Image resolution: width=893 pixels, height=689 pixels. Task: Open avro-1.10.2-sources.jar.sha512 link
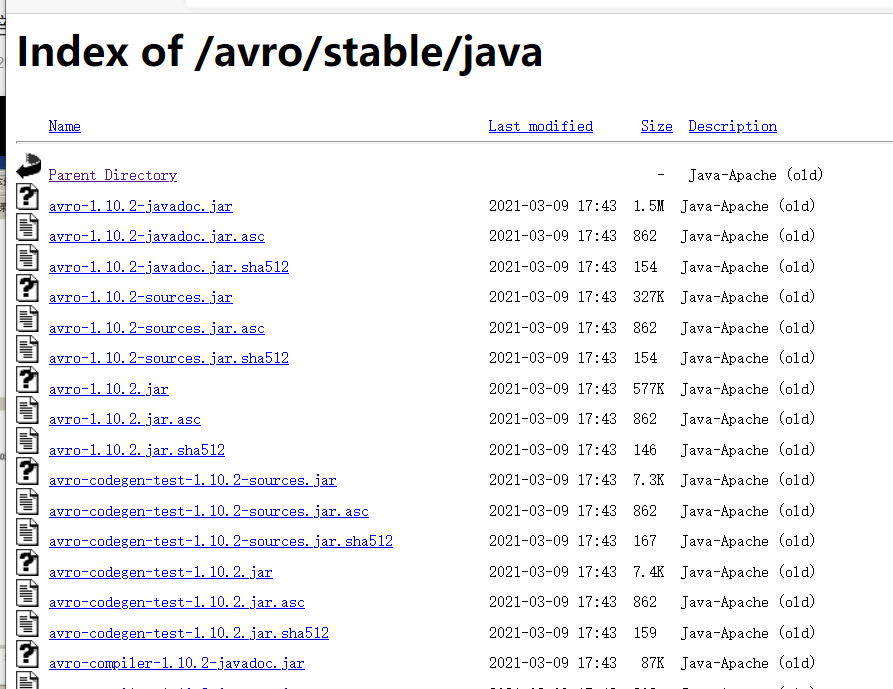[169, 358]
